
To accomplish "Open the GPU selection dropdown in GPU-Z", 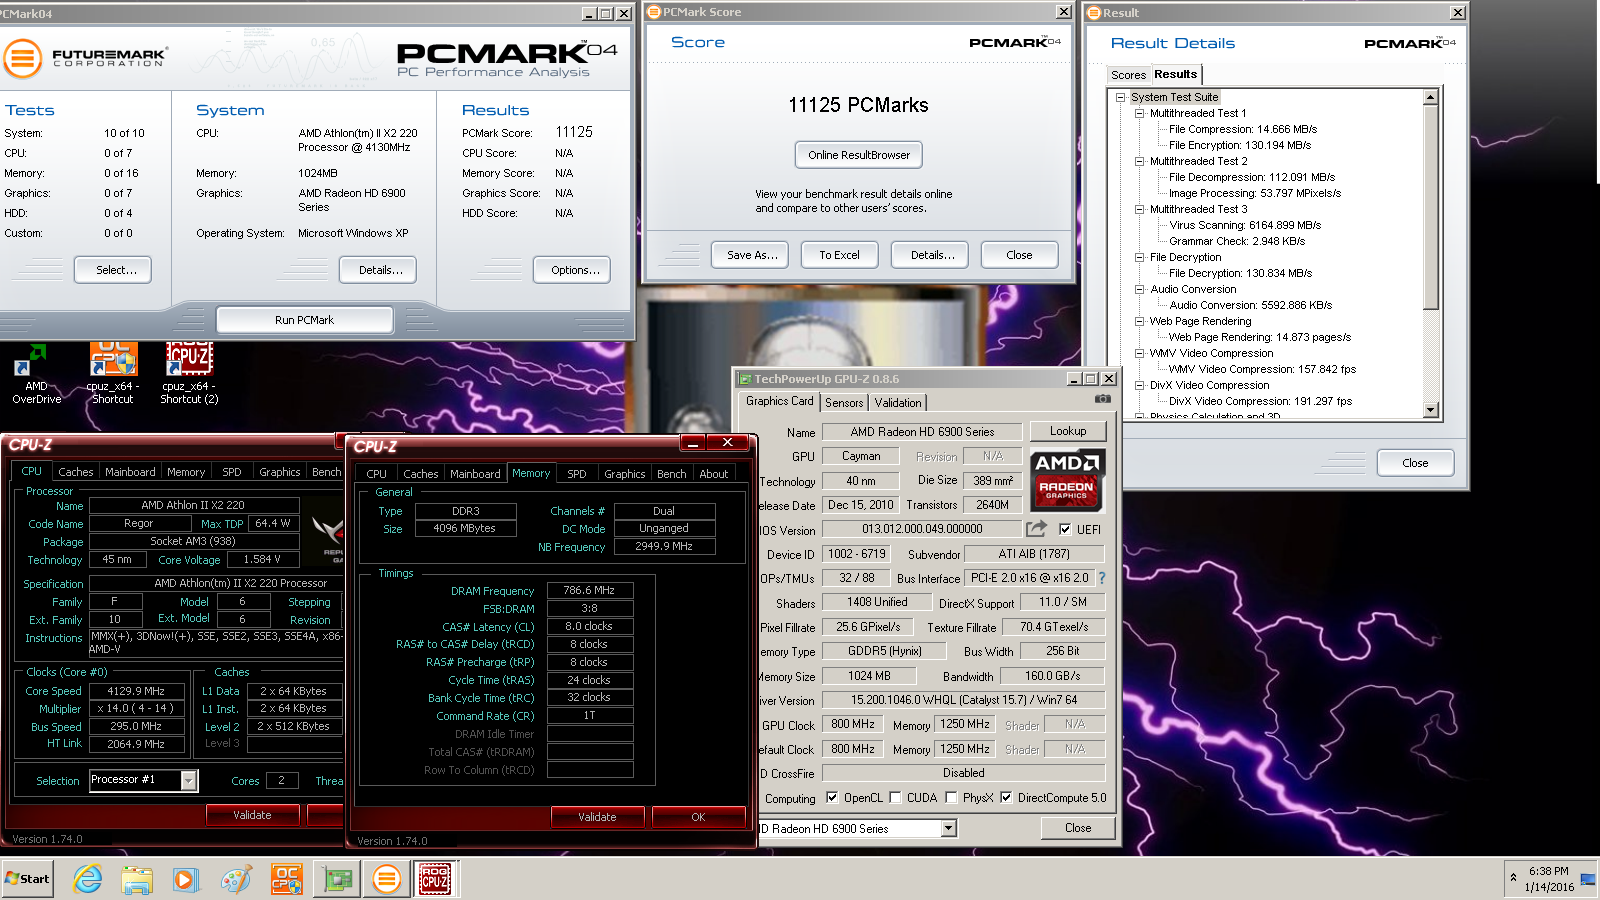I will pyautogui.click(x=949, y=828).
